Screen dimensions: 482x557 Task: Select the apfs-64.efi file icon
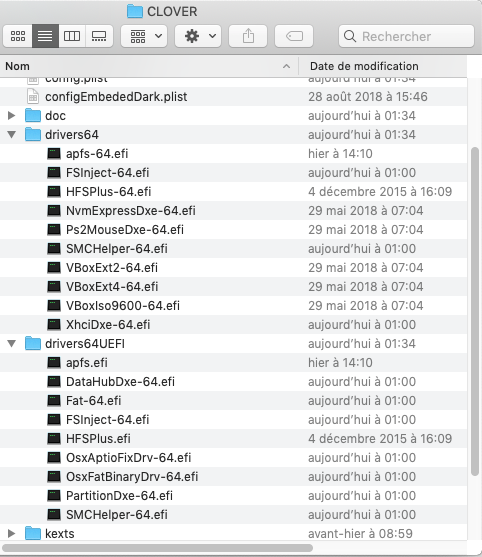(x=54, y=153)
